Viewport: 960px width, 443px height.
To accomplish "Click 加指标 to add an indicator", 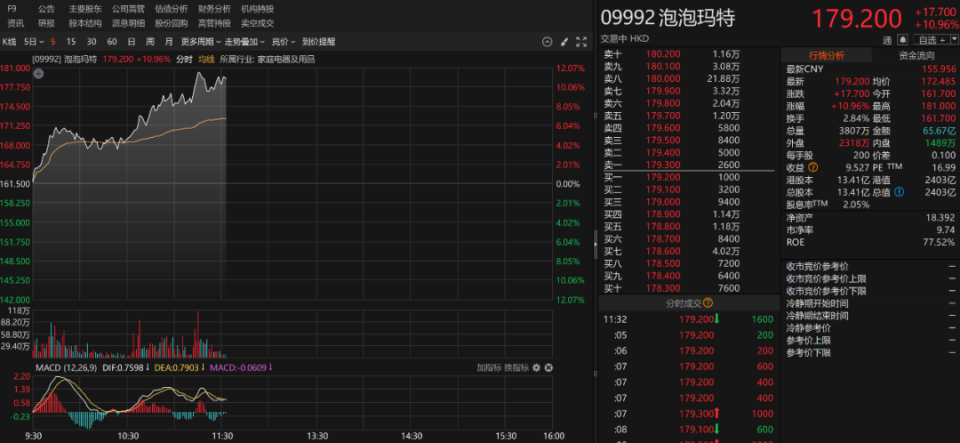I will pos(489,368).
